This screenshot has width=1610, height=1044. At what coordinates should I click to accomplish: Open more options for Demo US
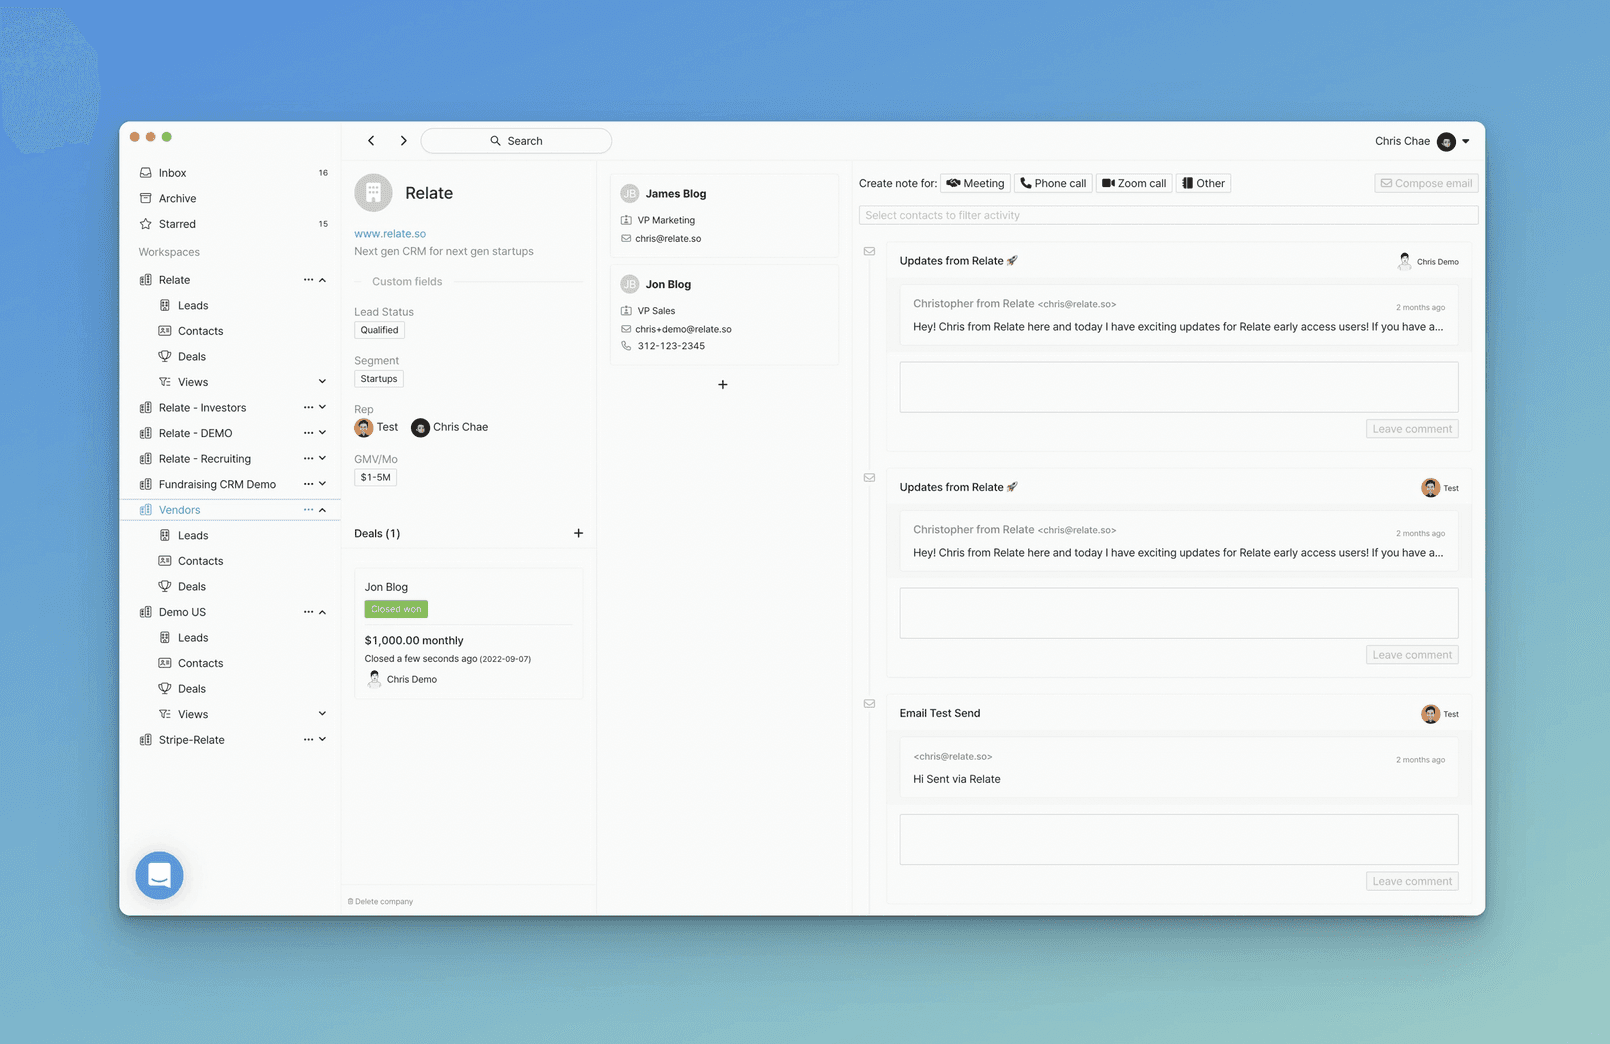pyautogui.click(x=308, y=612)
